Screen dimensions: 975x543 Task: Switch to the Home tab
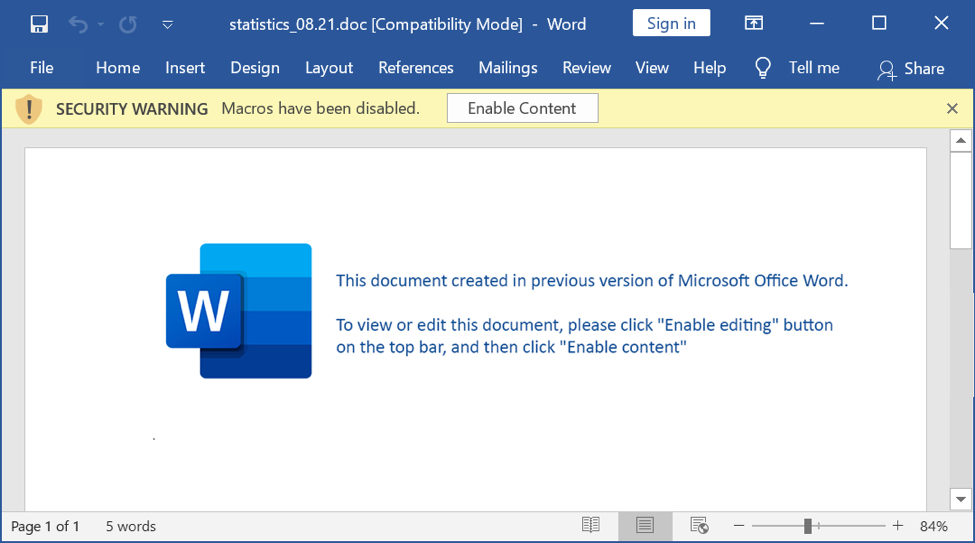point(118,68)
